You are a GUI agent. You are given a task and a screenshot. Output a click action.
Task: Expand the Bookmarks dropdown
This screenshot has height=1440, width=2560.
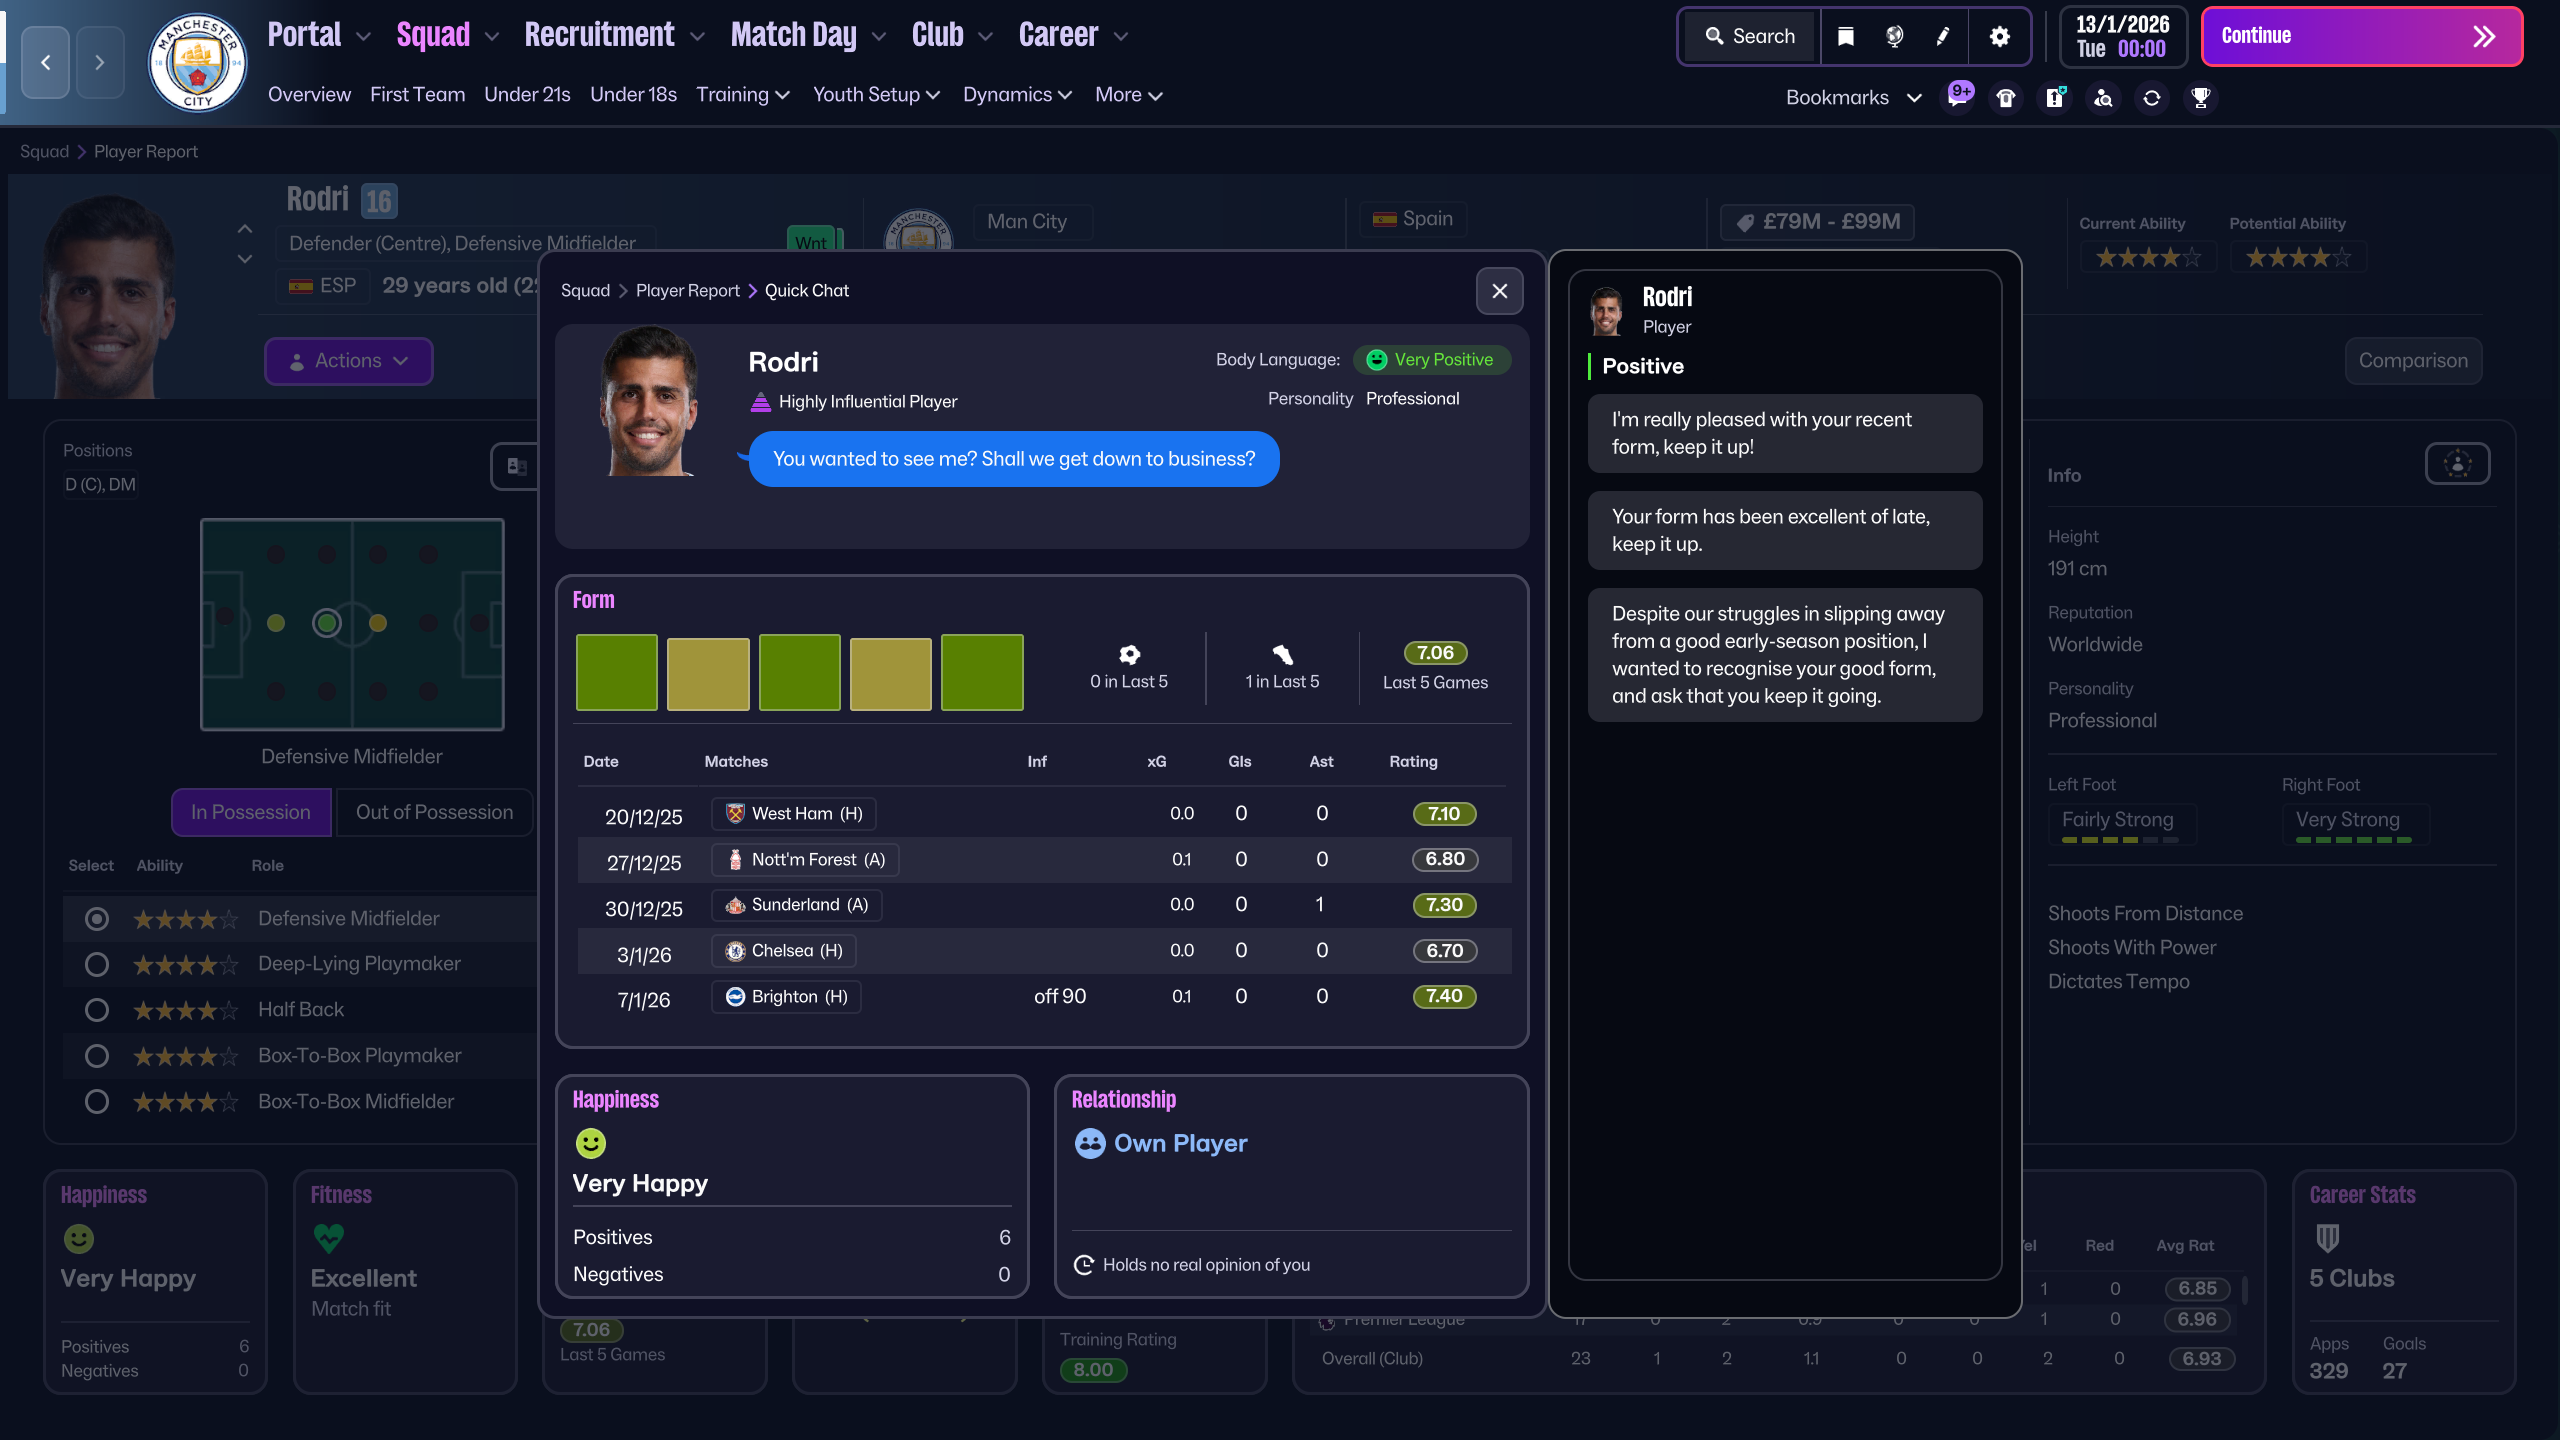(x=1853, y=98)
